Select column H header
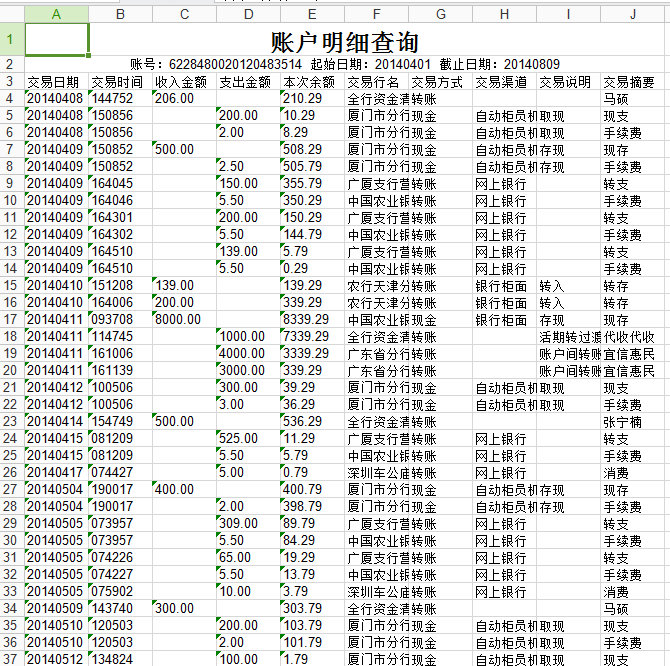The image size is (670, 666). [x=504, y=14]
